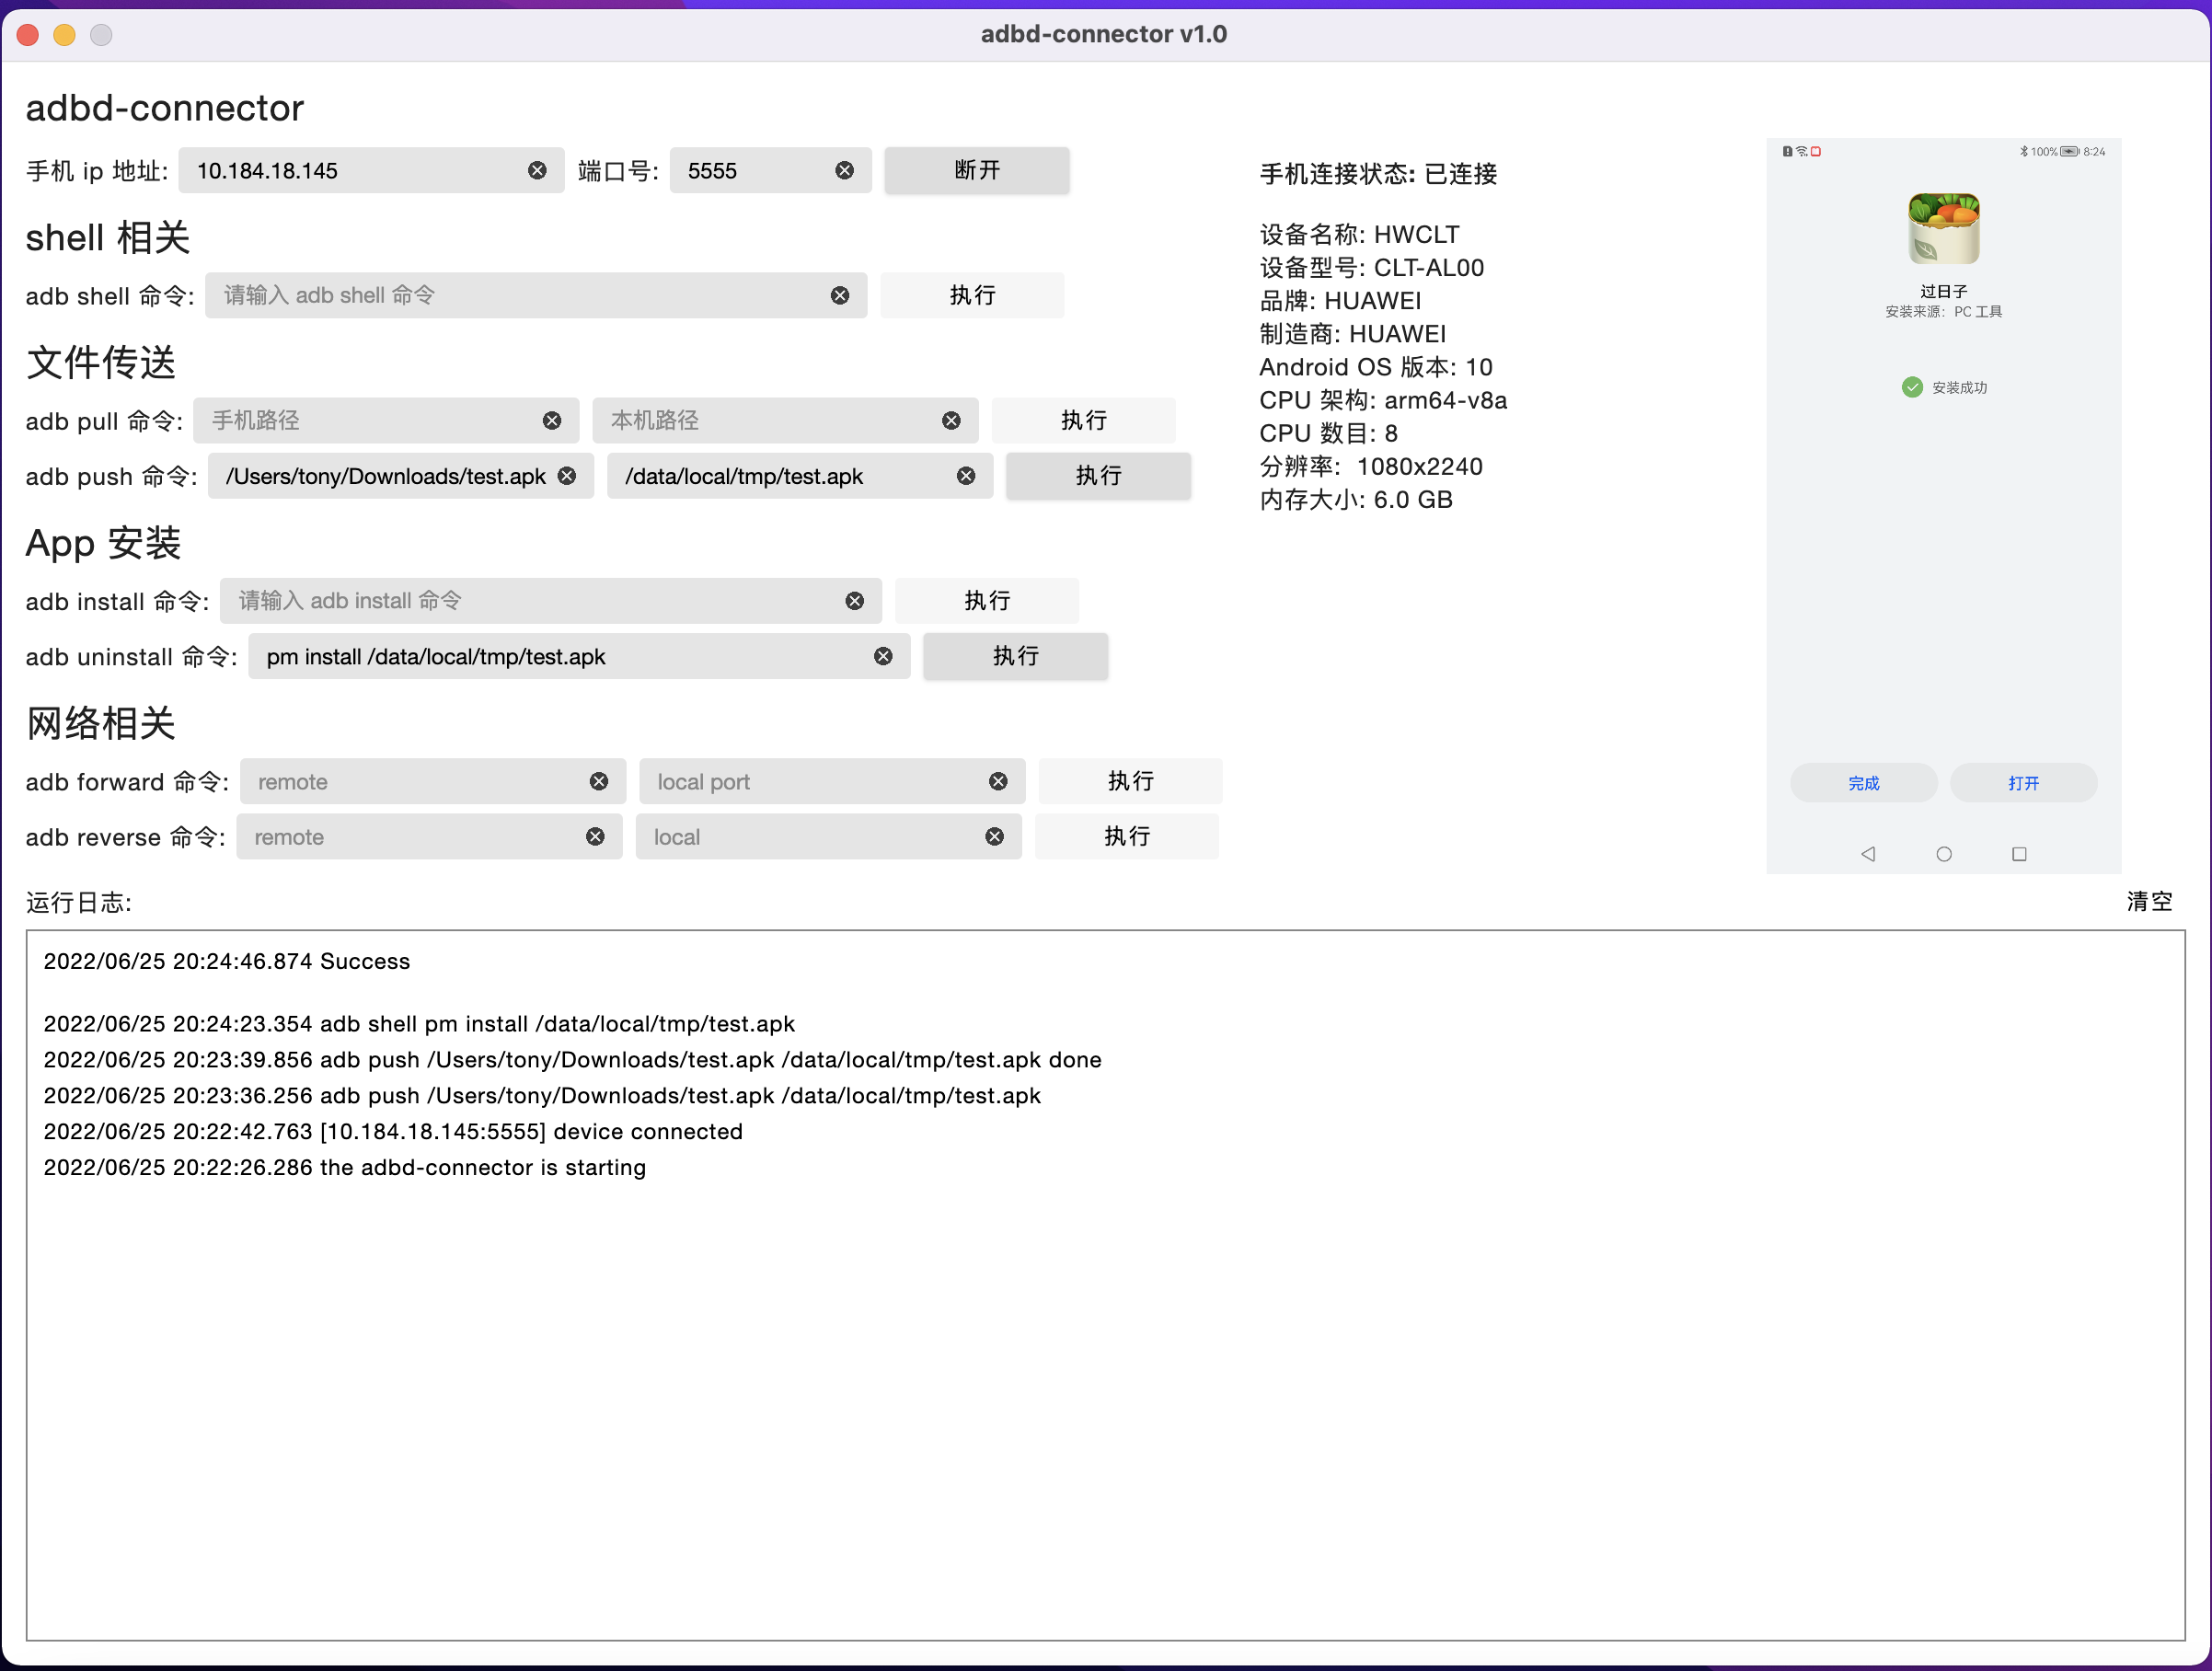Tap the home circle on phone screen
2212x1671 pixels.
(x=1943, y=854)
